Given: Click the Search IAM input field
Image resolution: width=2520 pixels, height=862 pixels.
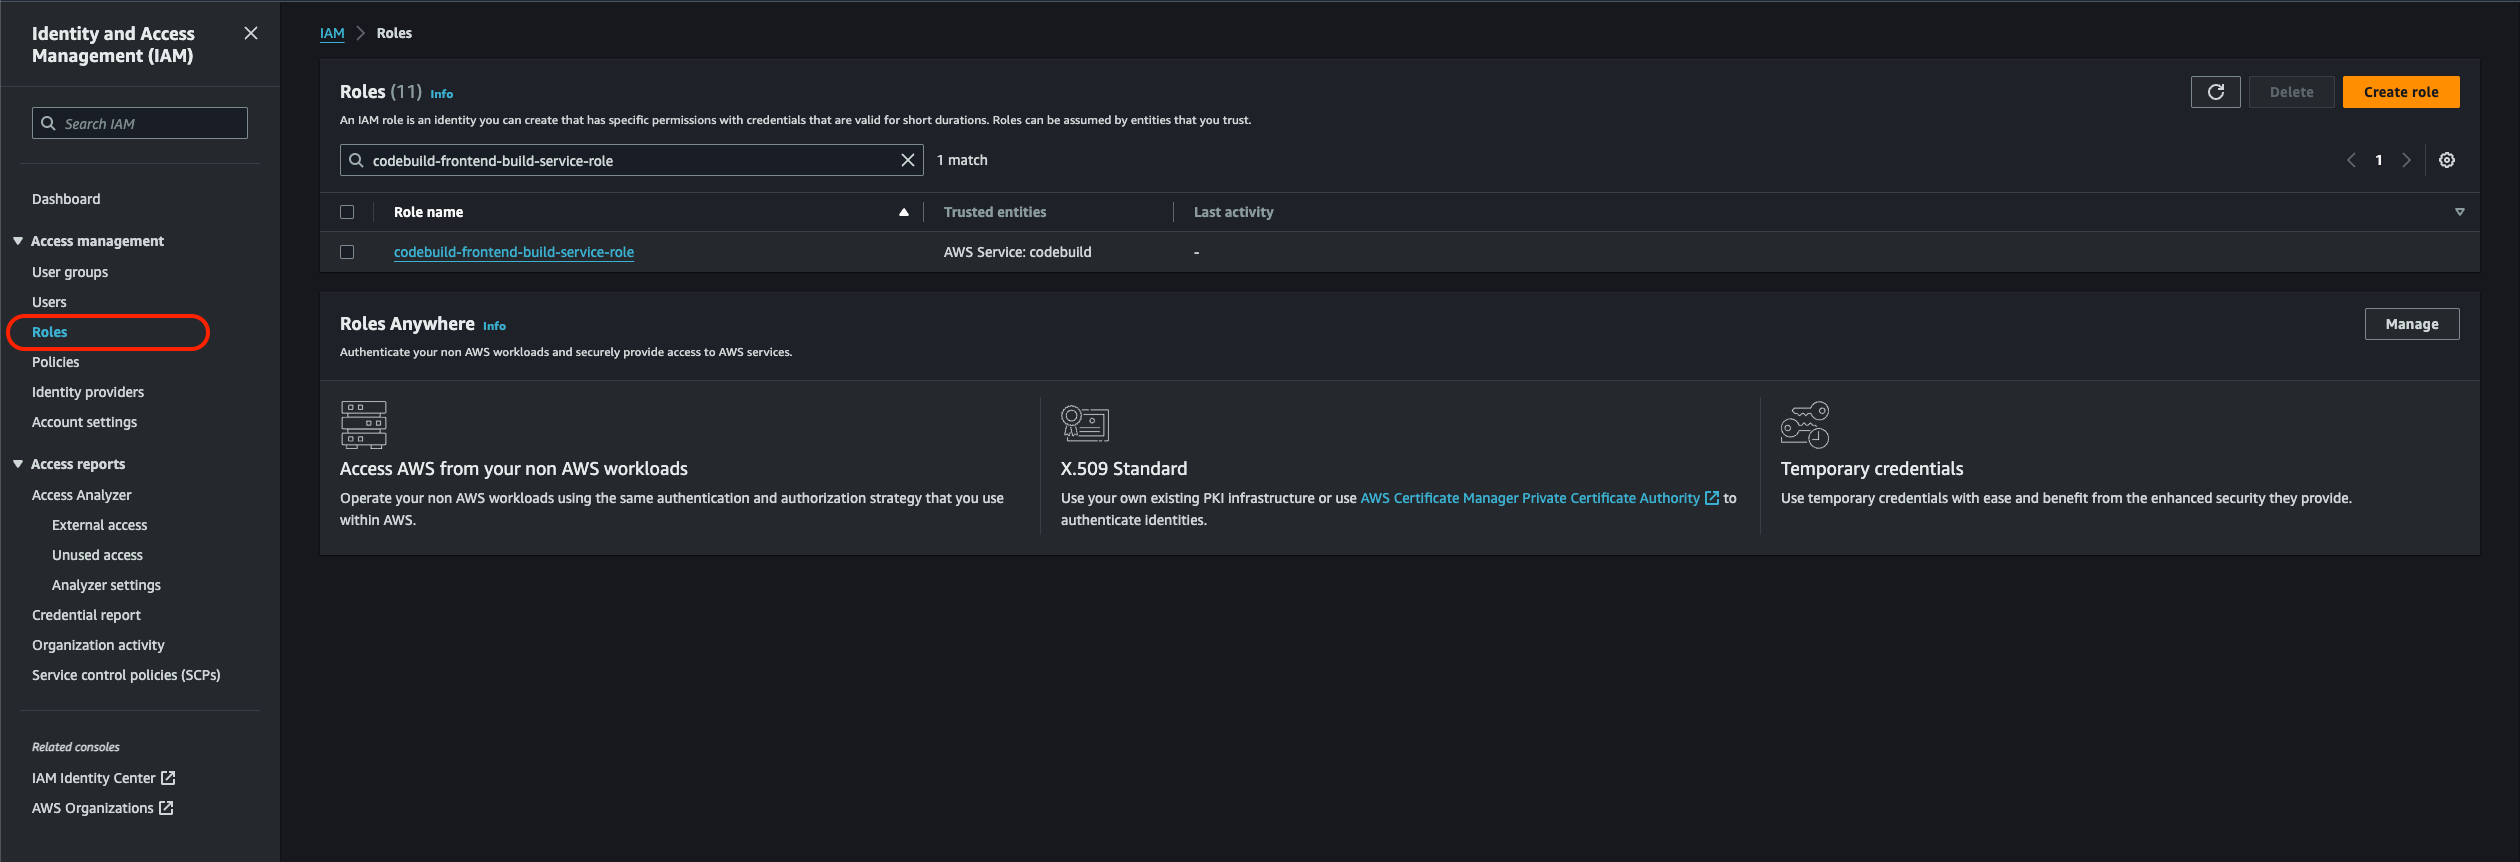Looking at the screenshot, I should coord(140,123).
